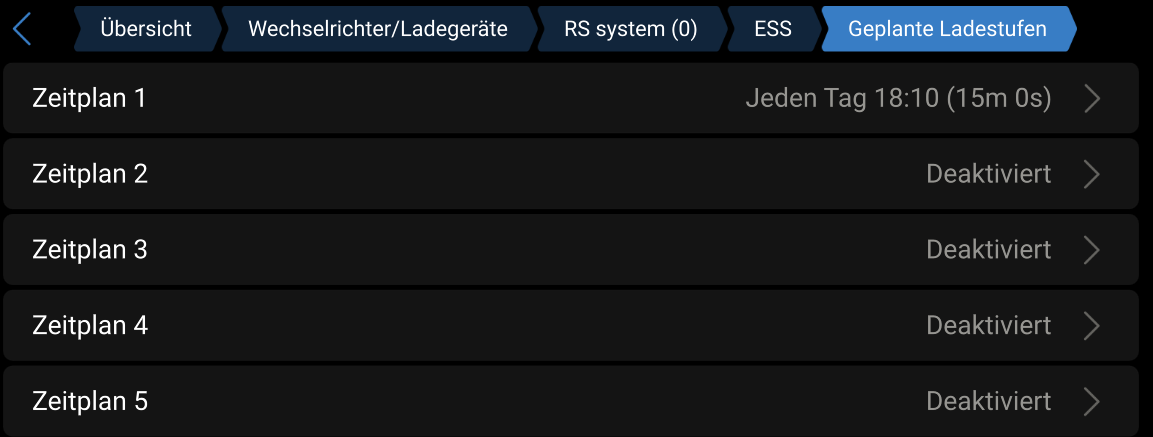Image resolution: width=1153 pixels, height=437 pixels.
Task: Open the Wechselrichter/Ladegeräte breadcrumb
Action: coord(377,29)
